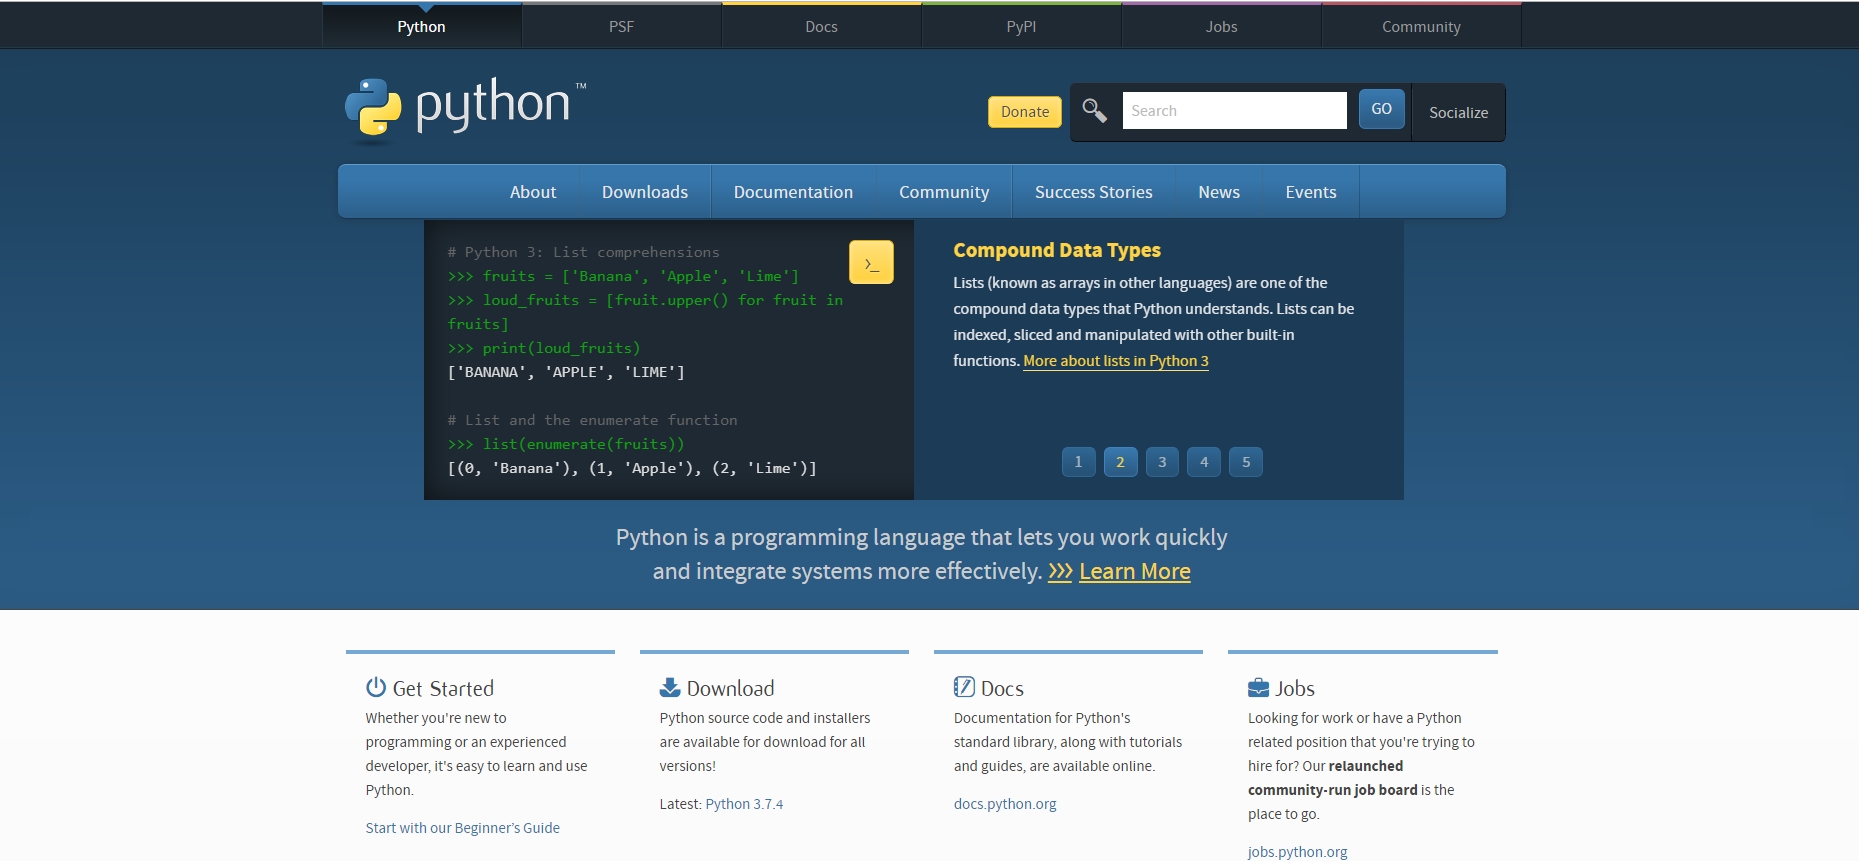Open the Documentation menu
1859x861 pixels.
(793, 192)
